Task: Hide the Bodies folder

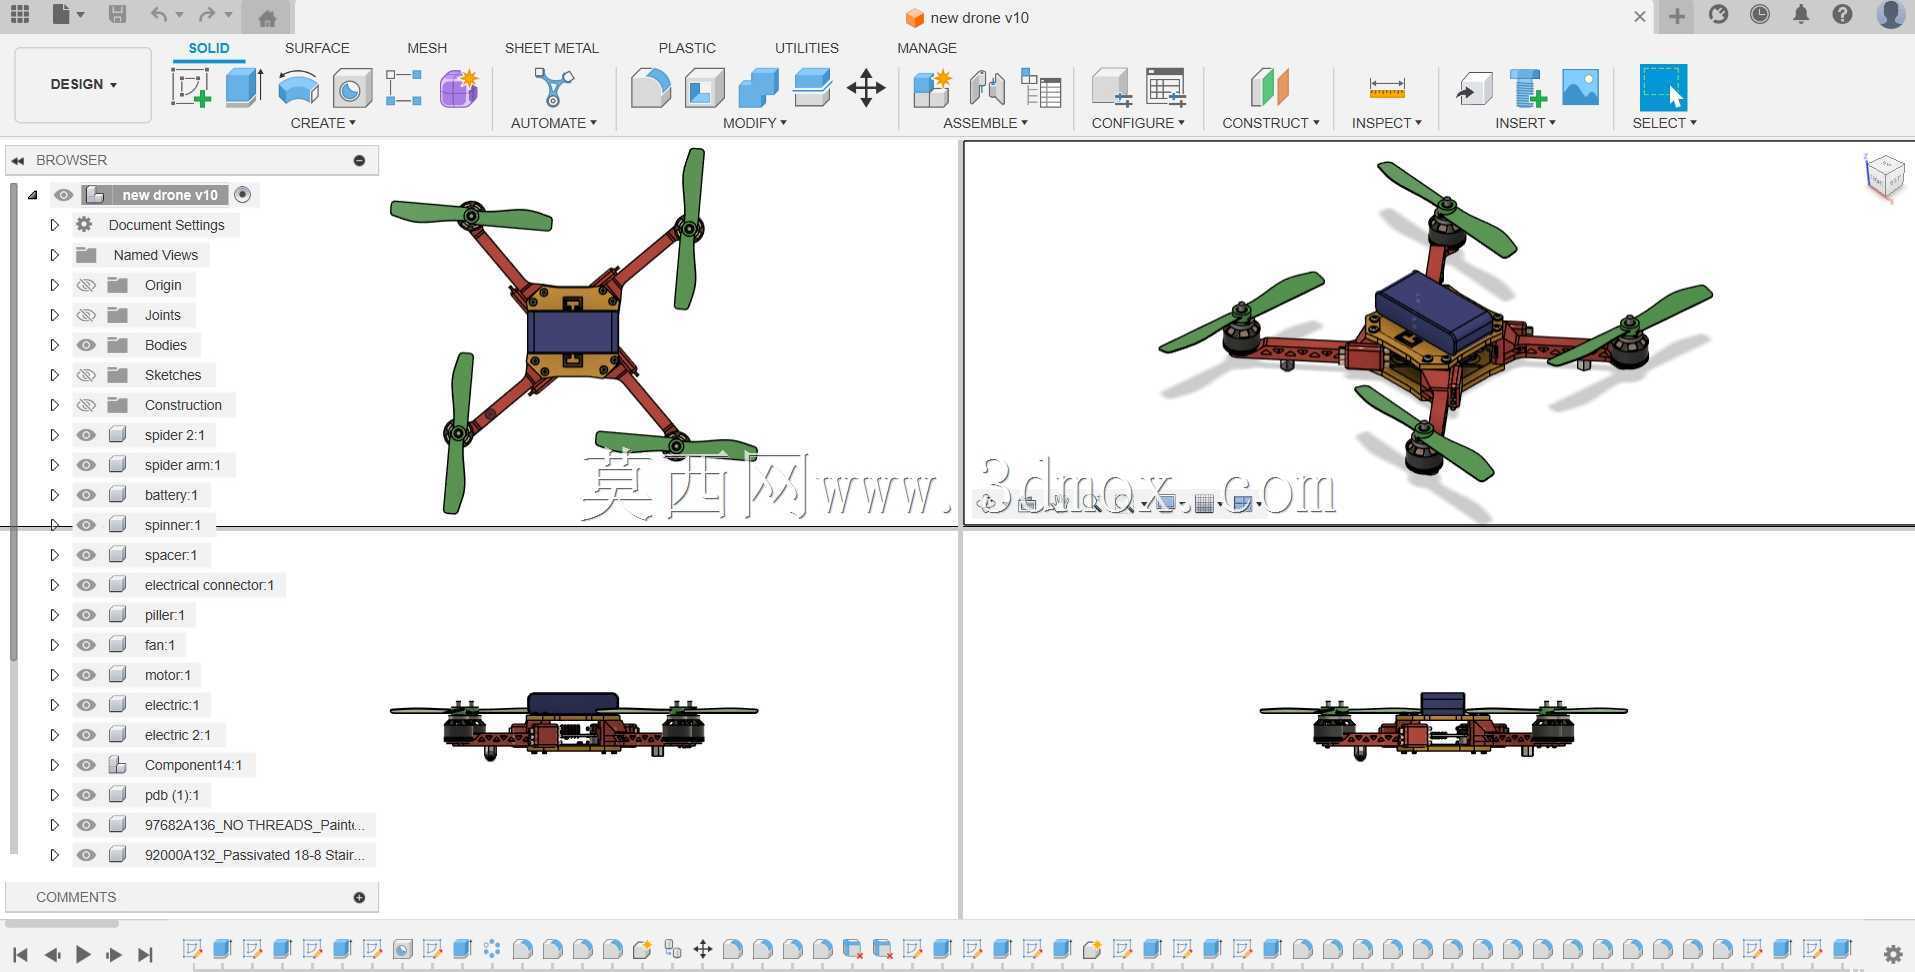Action: pos(86,345)
